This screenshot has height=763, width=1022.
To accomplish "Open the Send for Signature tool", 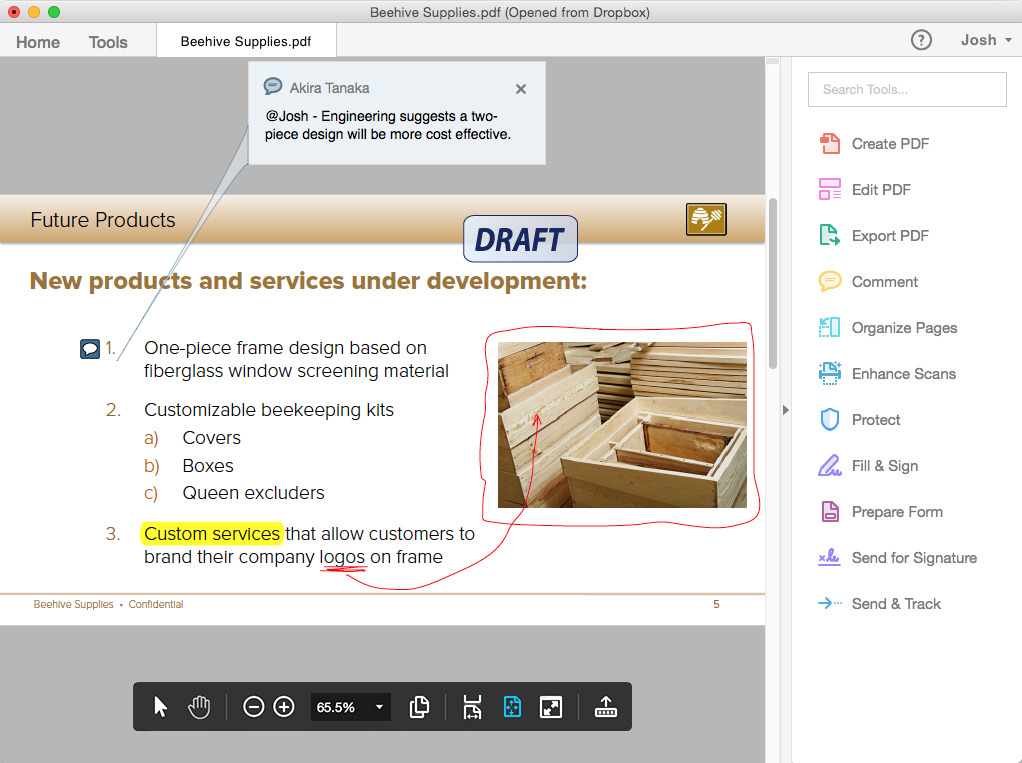I will 913,558.
